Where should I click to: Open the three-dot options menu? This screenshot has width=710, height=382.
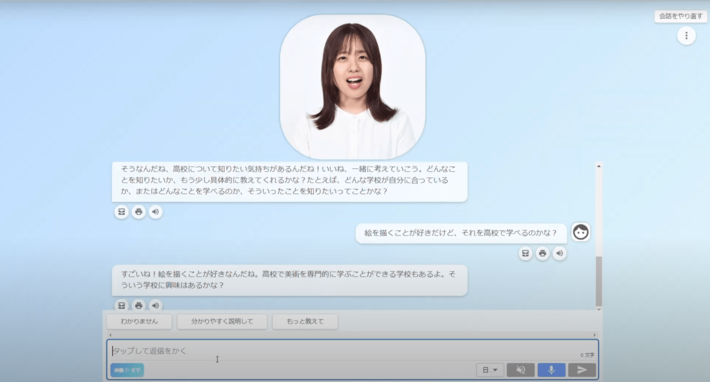(686, 36)
